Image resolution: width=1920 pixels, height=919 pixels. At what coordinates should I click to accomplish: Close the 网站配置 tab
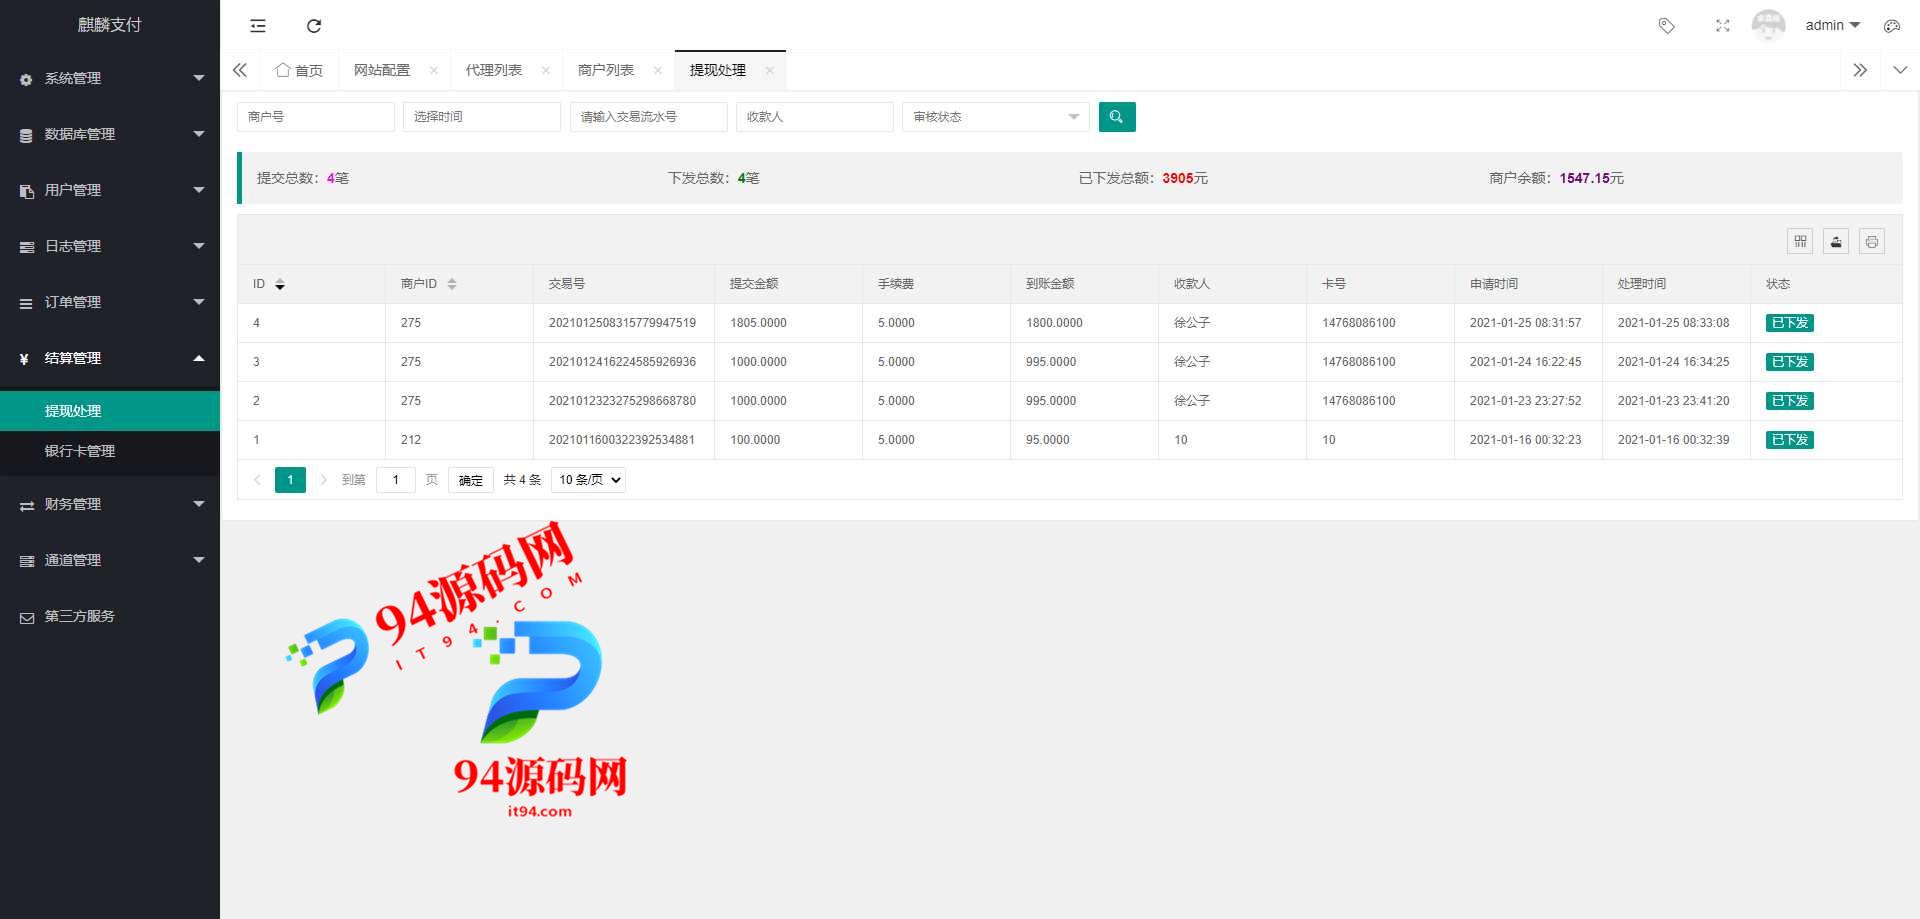[433, 70]
